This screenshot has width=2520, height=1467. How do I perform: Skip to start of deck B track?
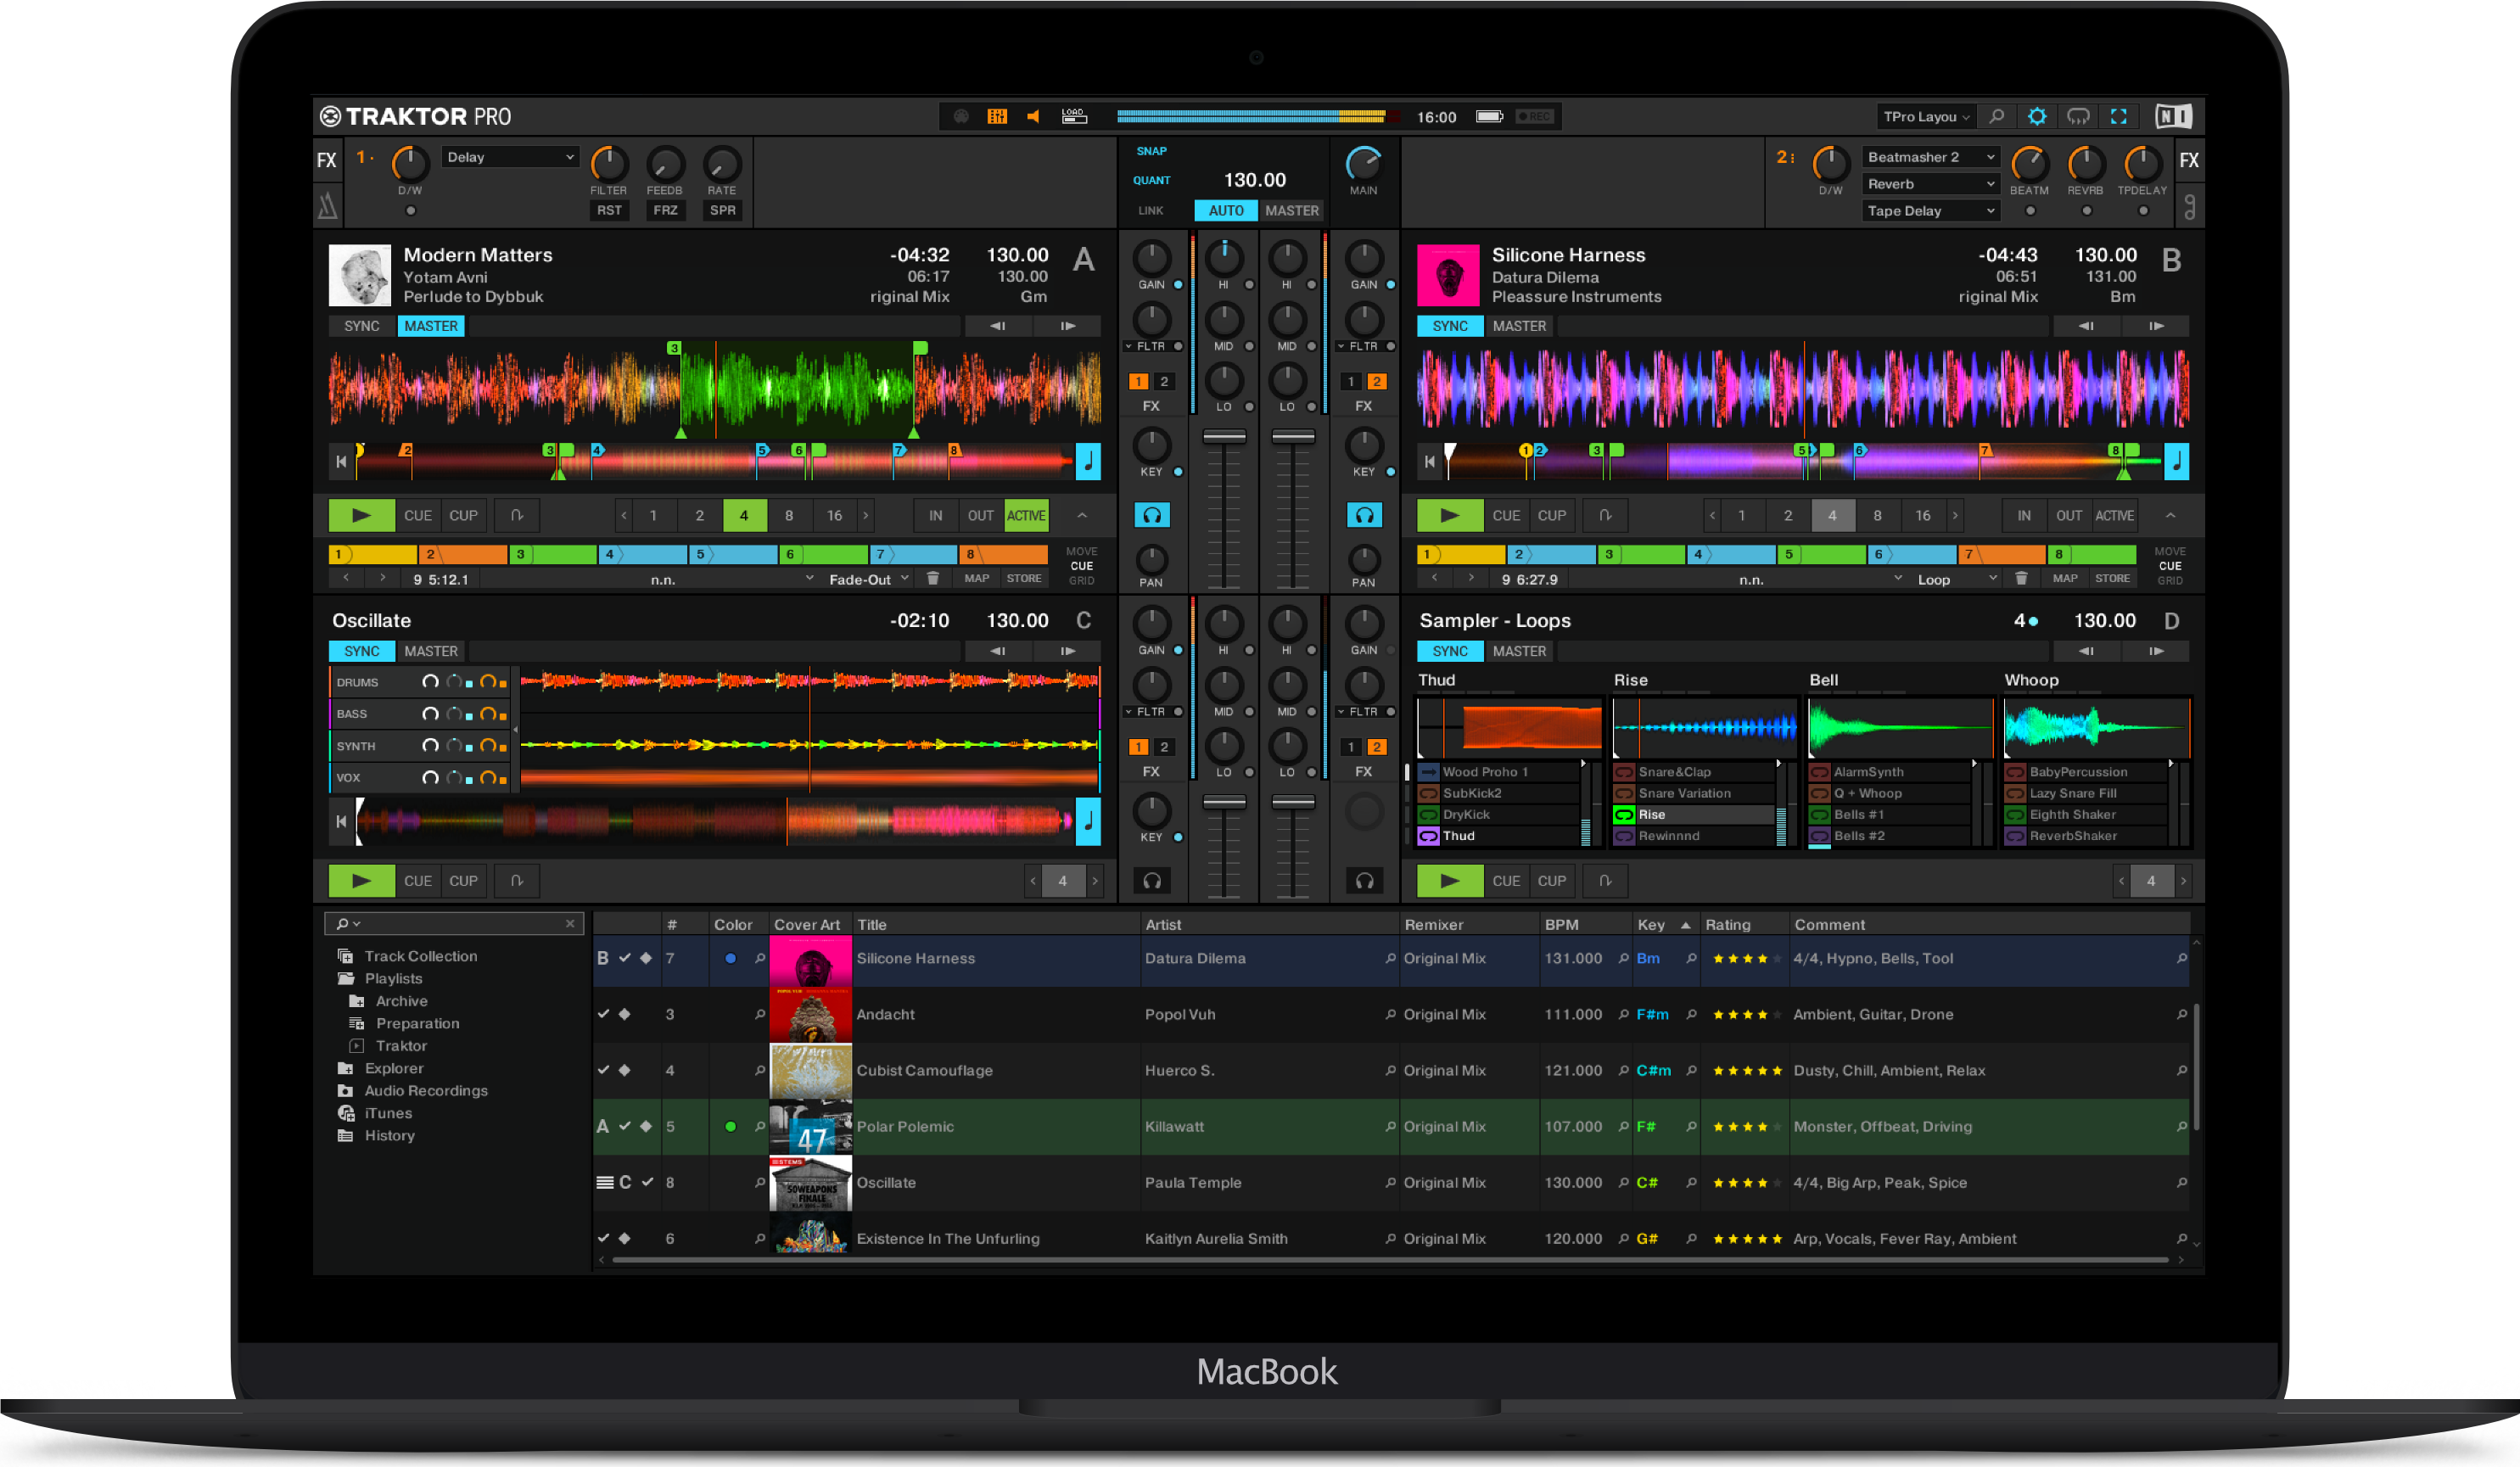tap(1429, 461)
